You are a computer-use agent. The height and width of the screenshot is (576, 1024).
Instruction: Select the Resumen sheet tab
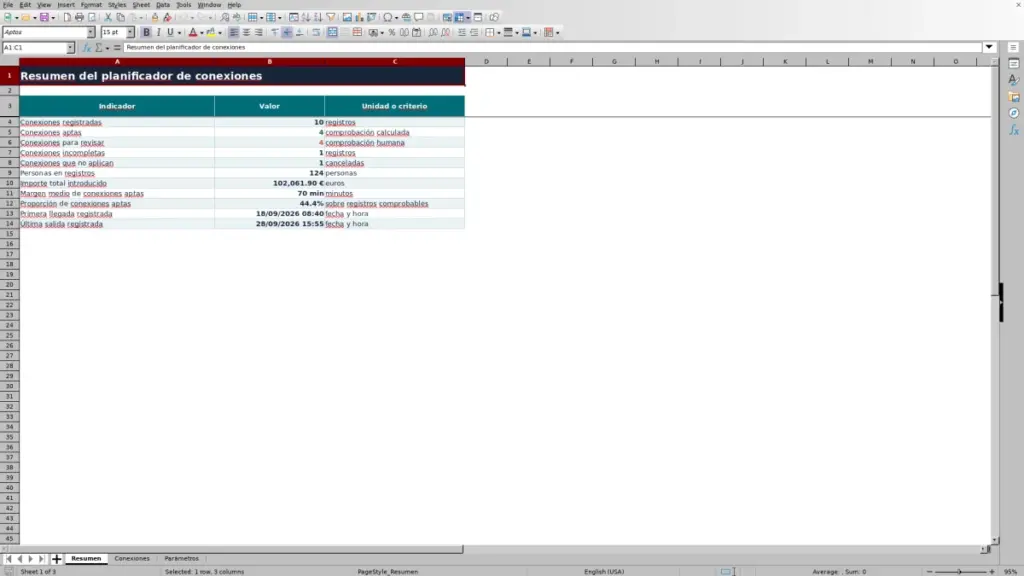point(86,558)
